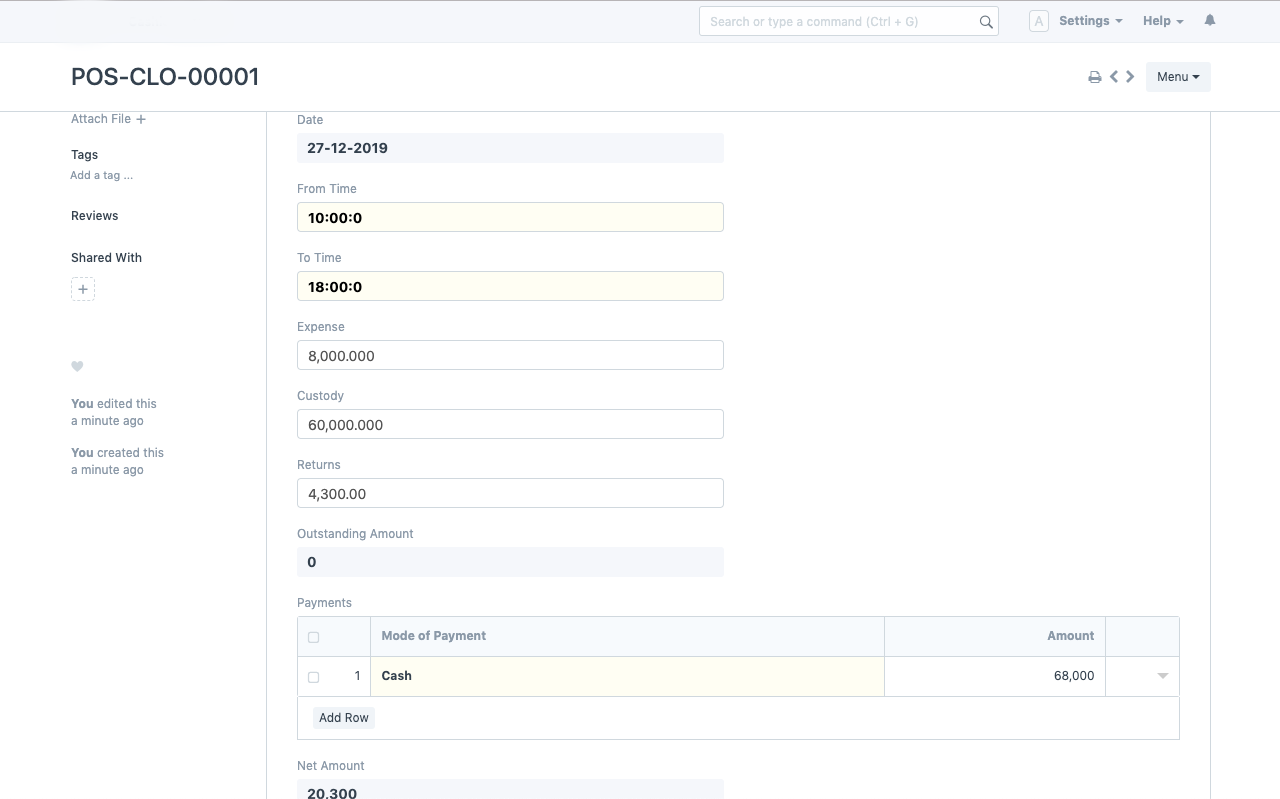
Task: Click the search magnifier icon
Action: point(986,22)
